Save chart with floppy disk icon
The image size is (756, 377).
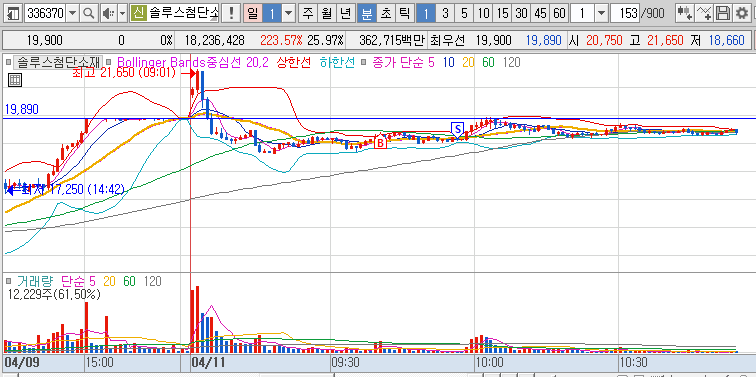point(722,13)
